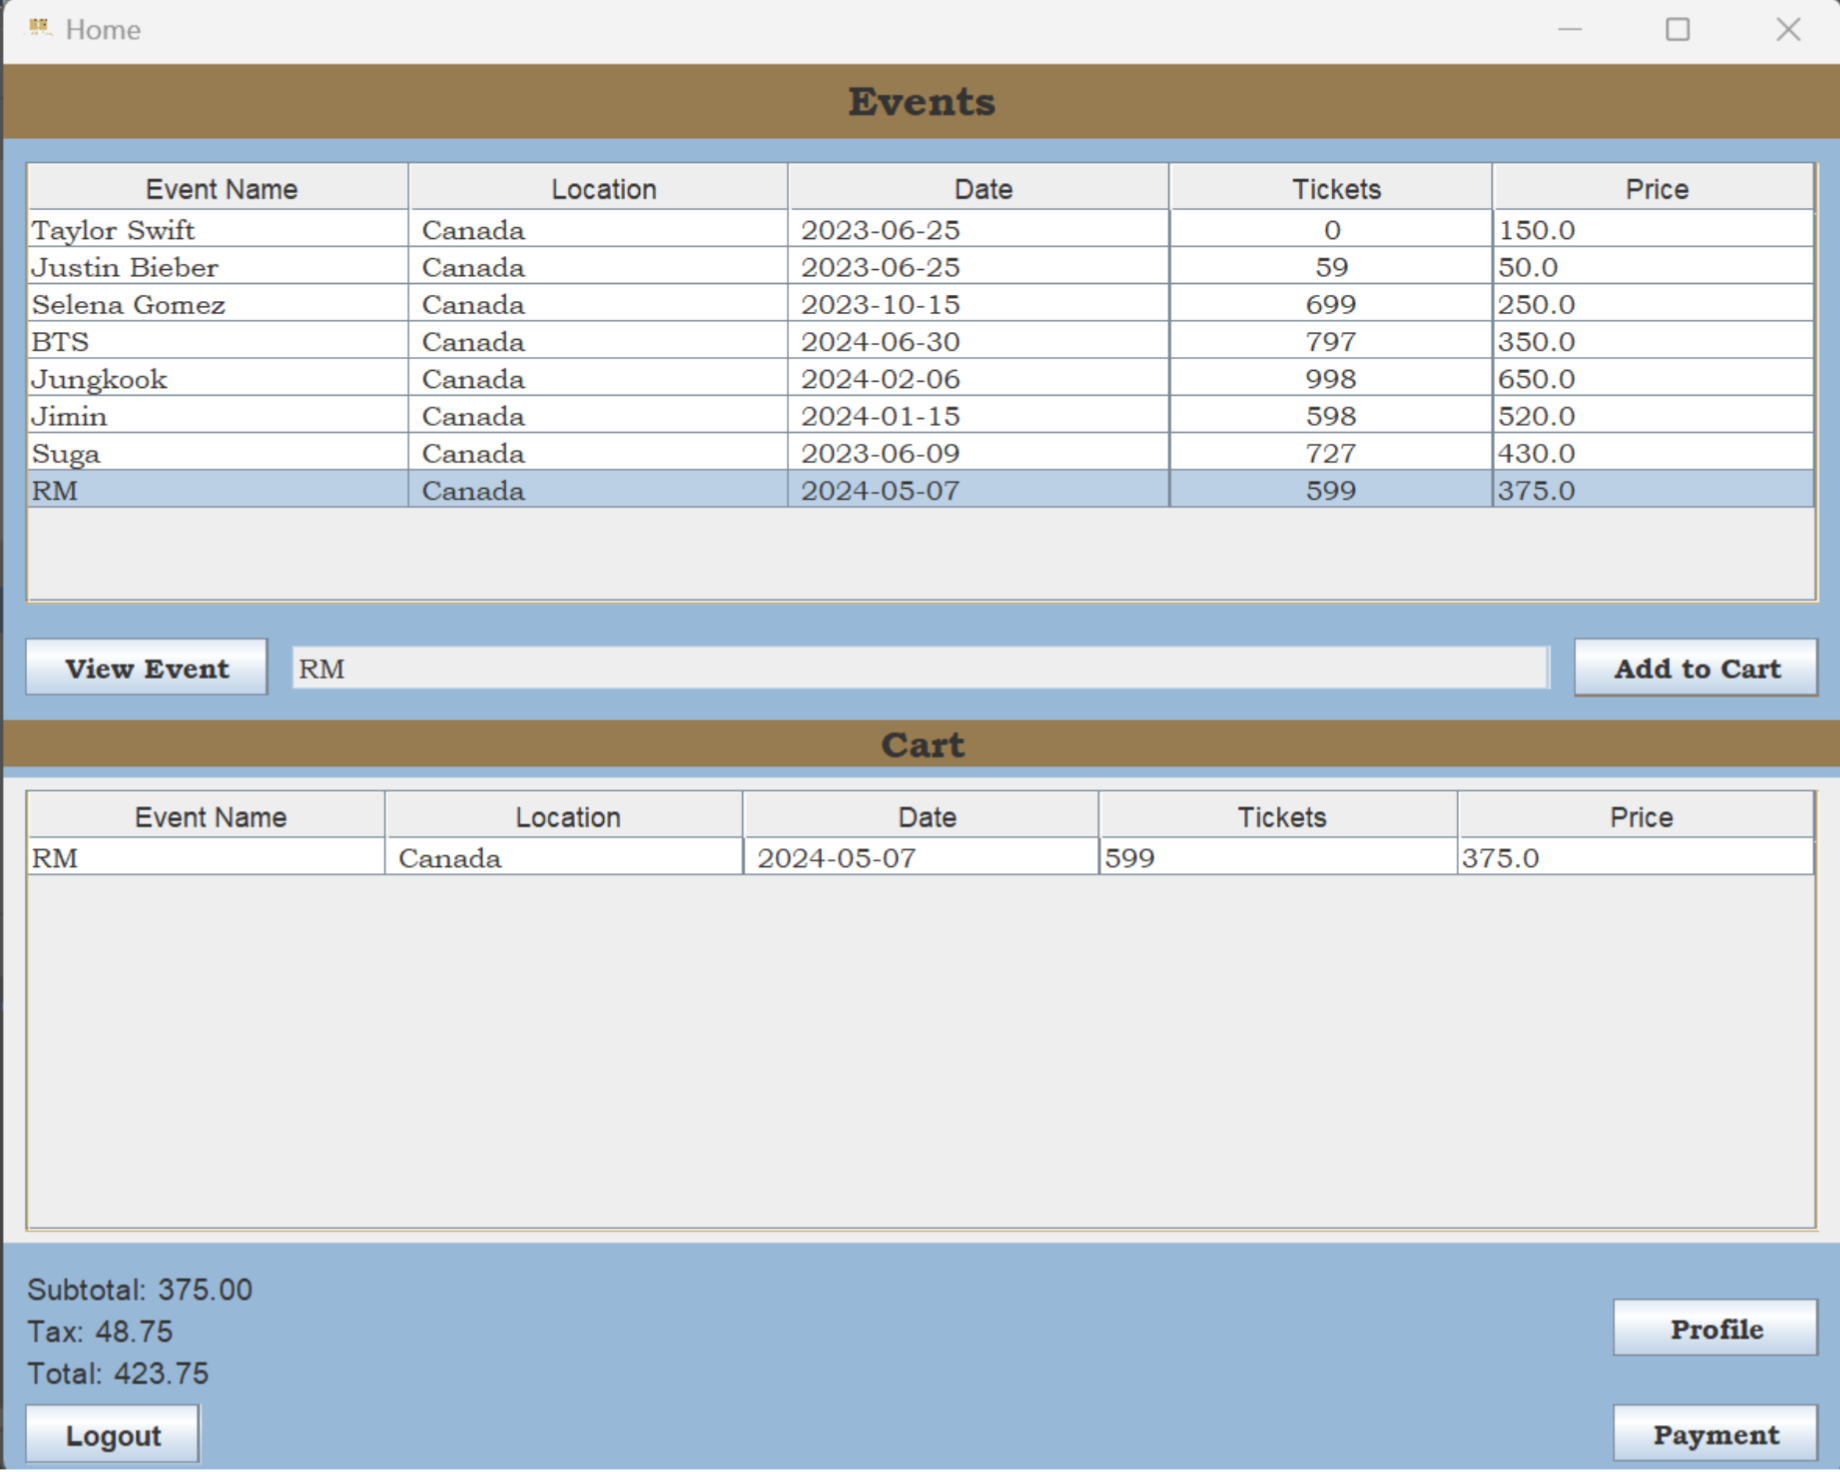Click price cell 250.0

pyautogui.click(x=1654, y=303)
